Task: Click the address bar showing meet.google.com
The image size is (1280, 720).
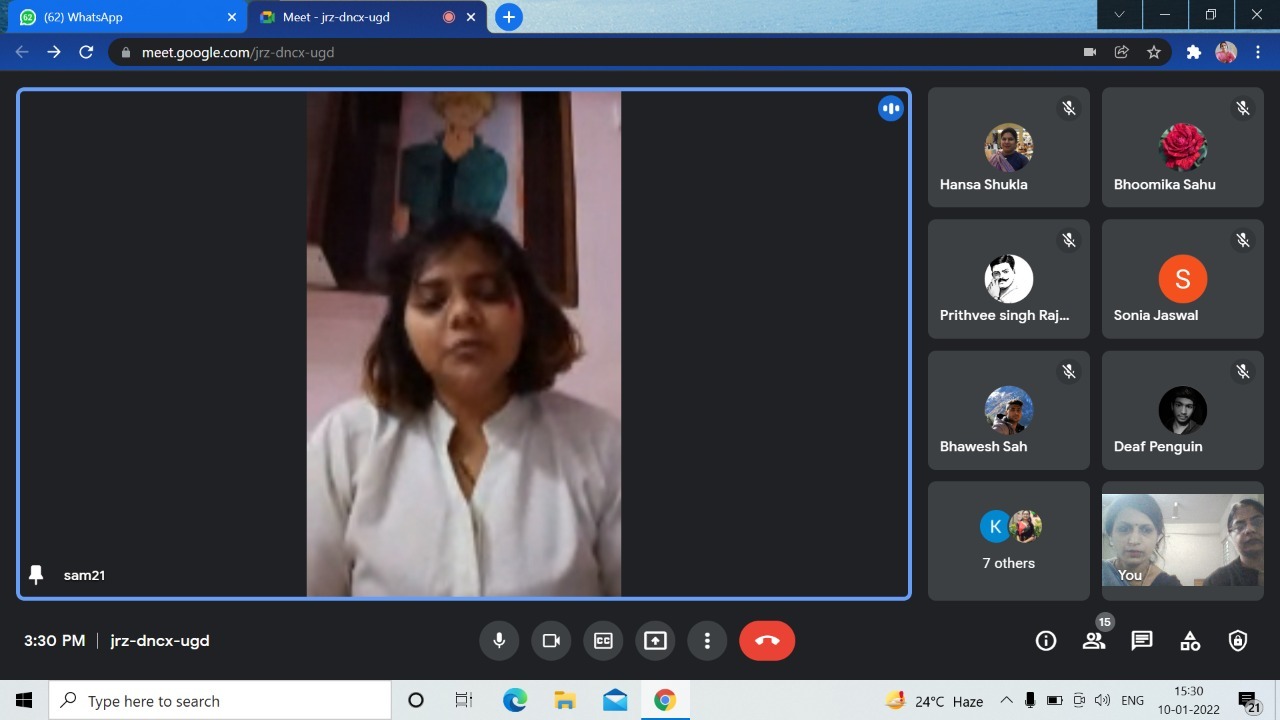Action: (640, 52)
